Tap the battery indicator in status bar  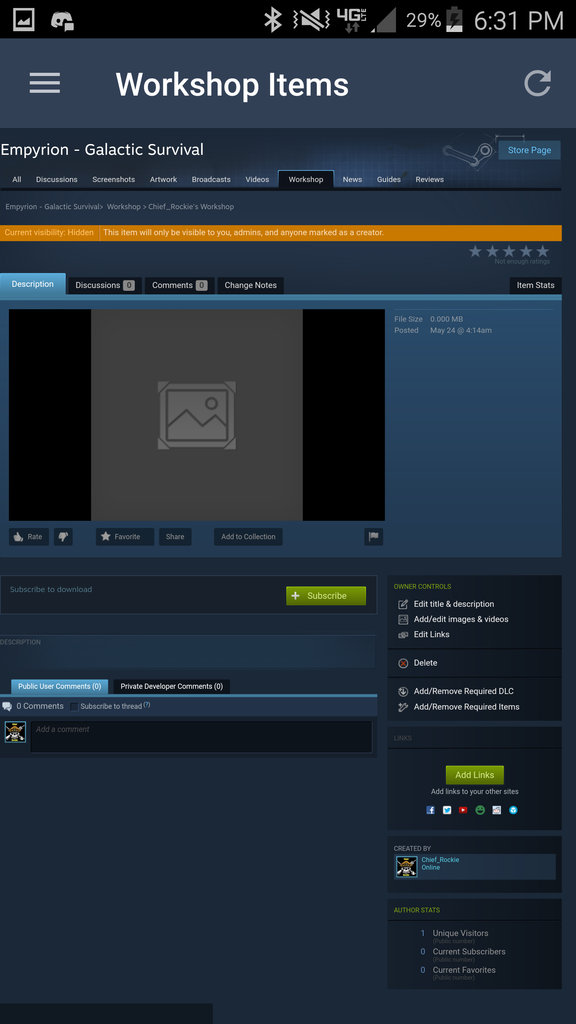click(x=455, y=20)
